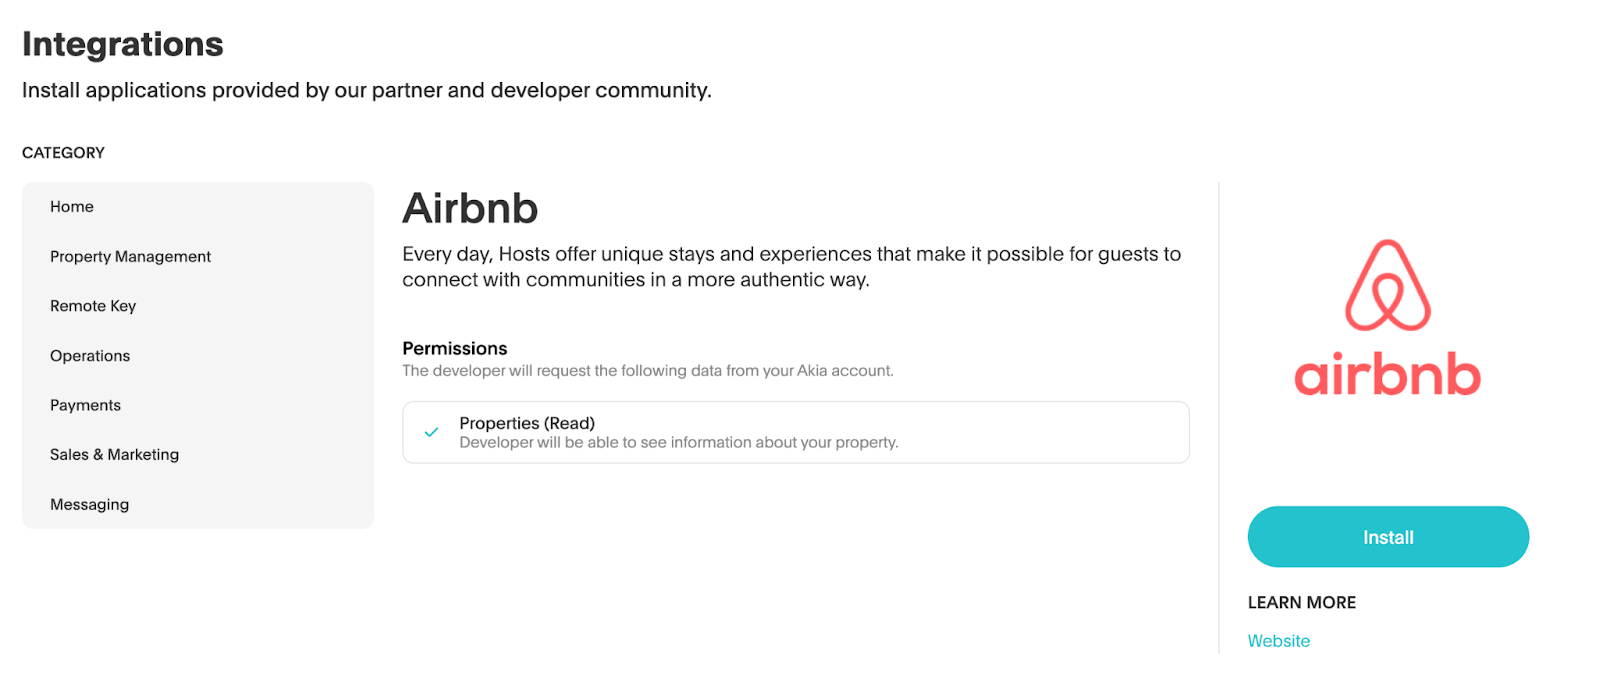1600x689 pixels.
Task: Click the Airbnb app title
Action: point(470,209)
